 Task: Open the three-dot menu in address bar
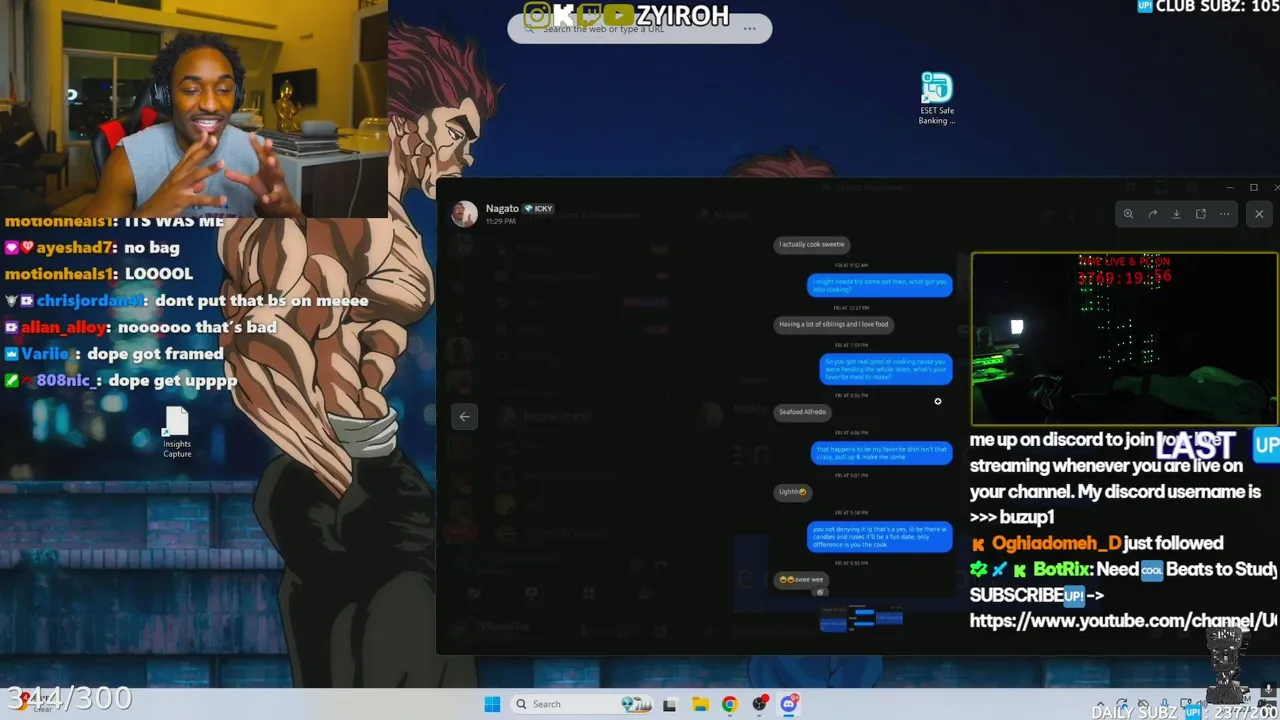pyautogui.click(x=749, y=29)
